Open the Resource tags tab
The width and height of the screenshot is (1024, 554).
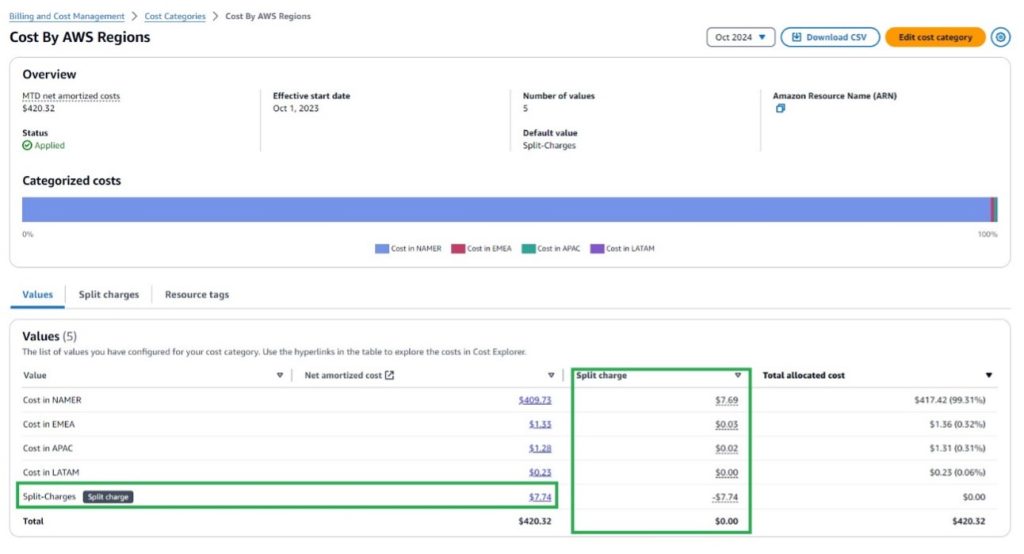pos(197,295)
